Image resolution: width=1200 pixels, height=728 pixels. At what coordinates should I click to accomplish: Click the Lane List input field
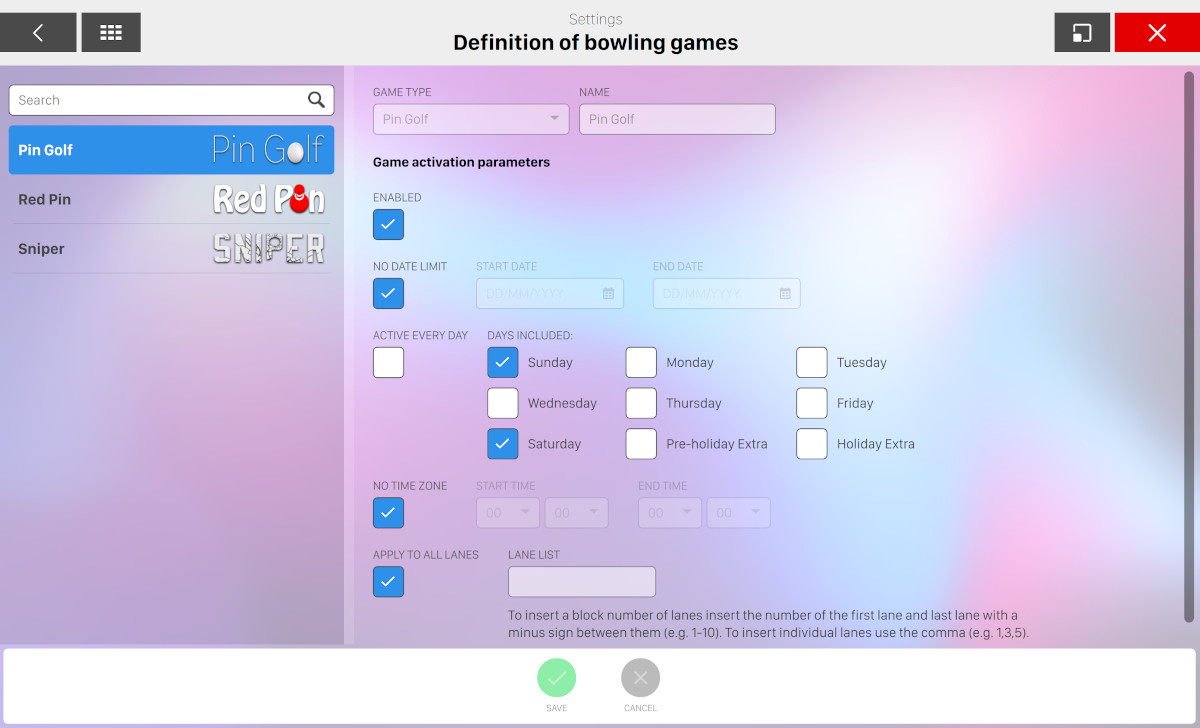pos(582,582)
